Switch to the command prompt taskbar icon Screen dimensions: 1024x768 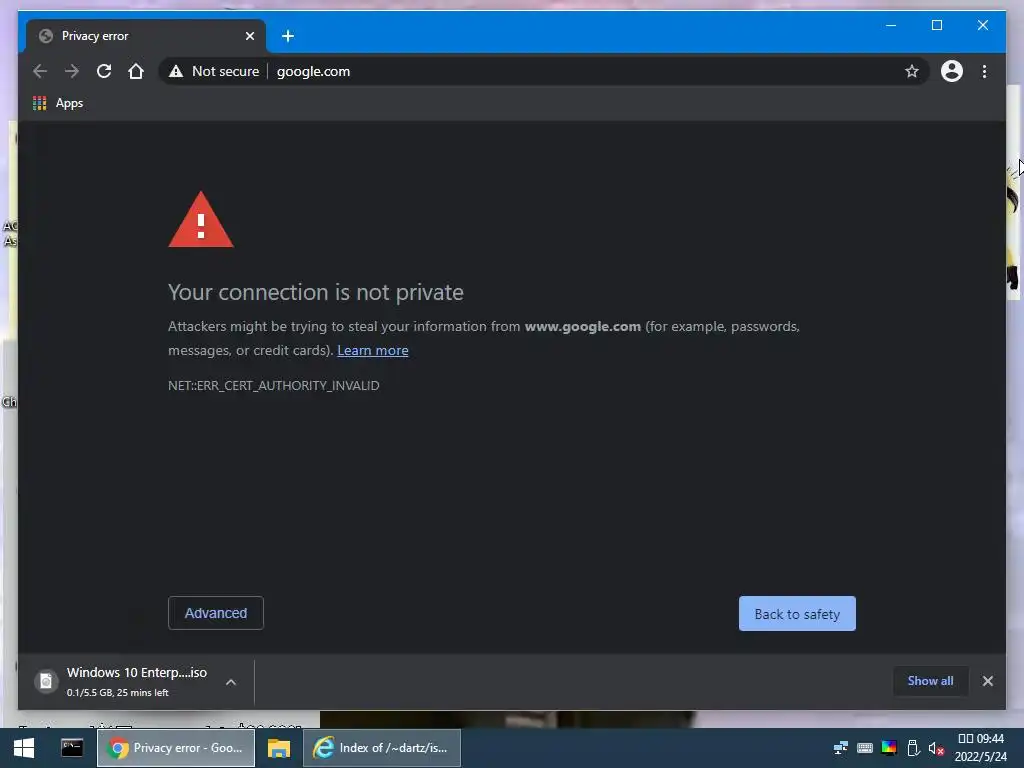72,748
